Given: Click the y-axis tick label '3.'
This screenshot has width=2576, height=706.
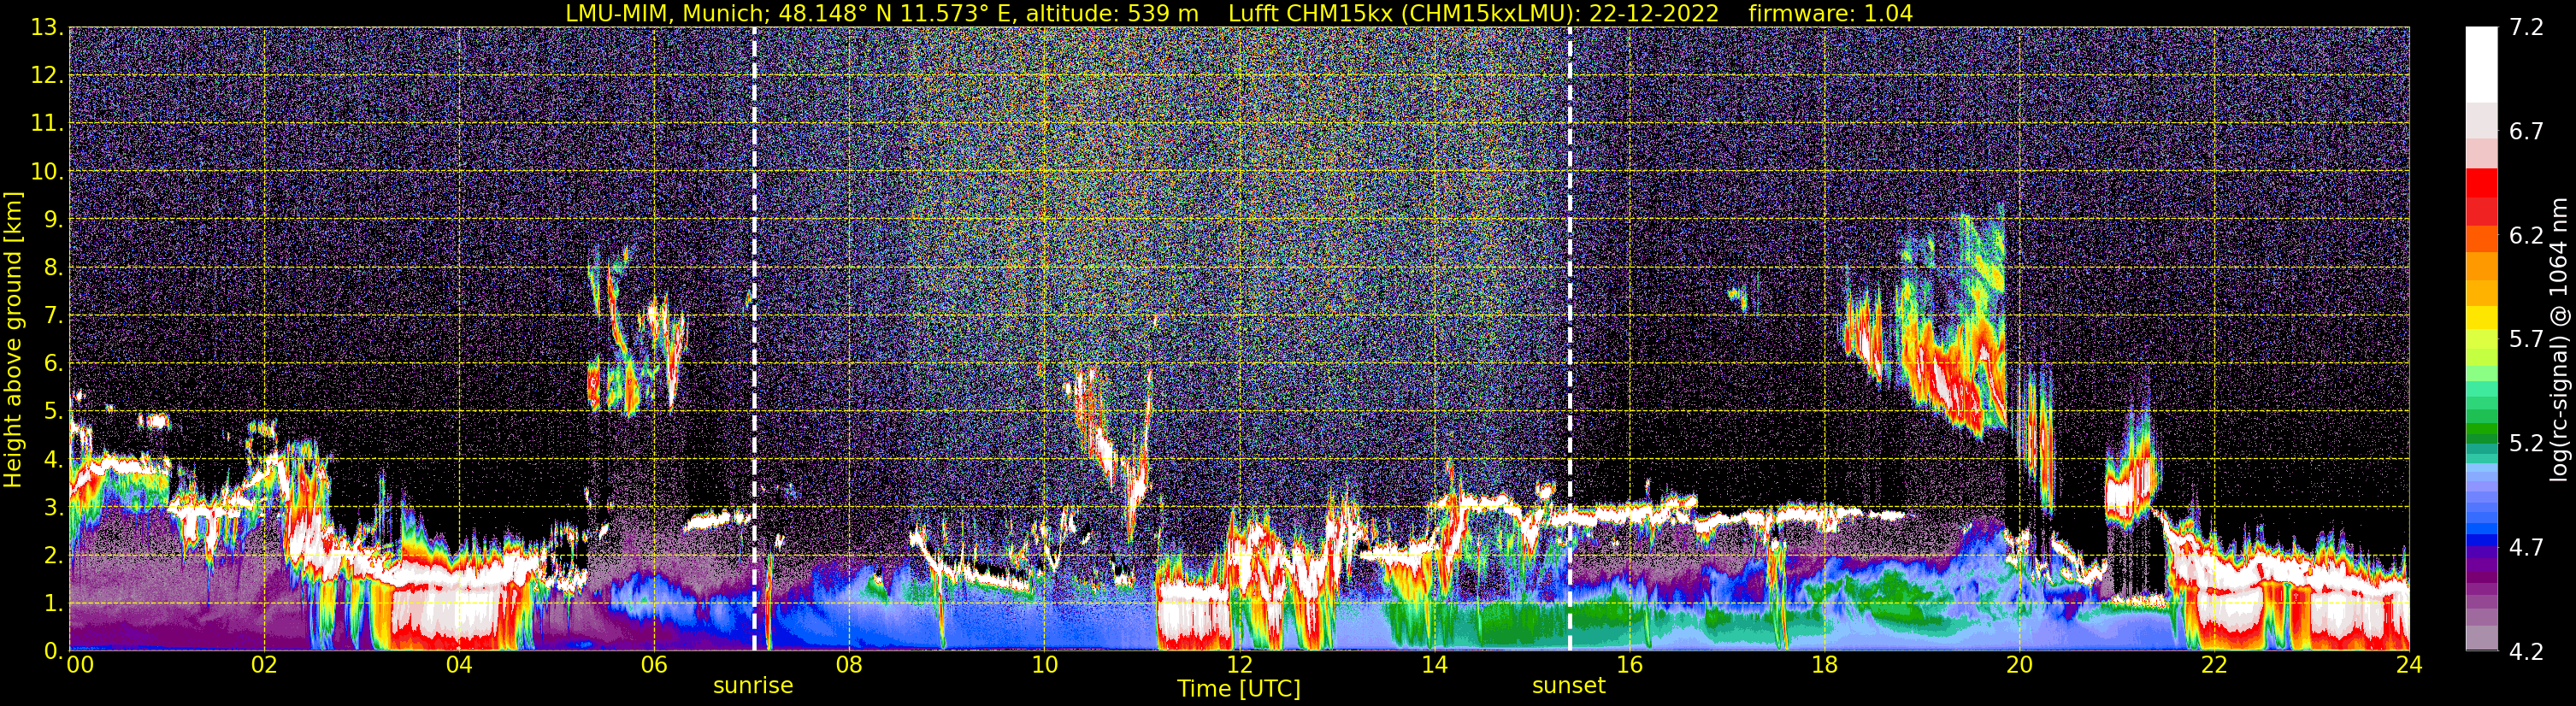Looking at the screenshot, I should [x=54, y=508].
